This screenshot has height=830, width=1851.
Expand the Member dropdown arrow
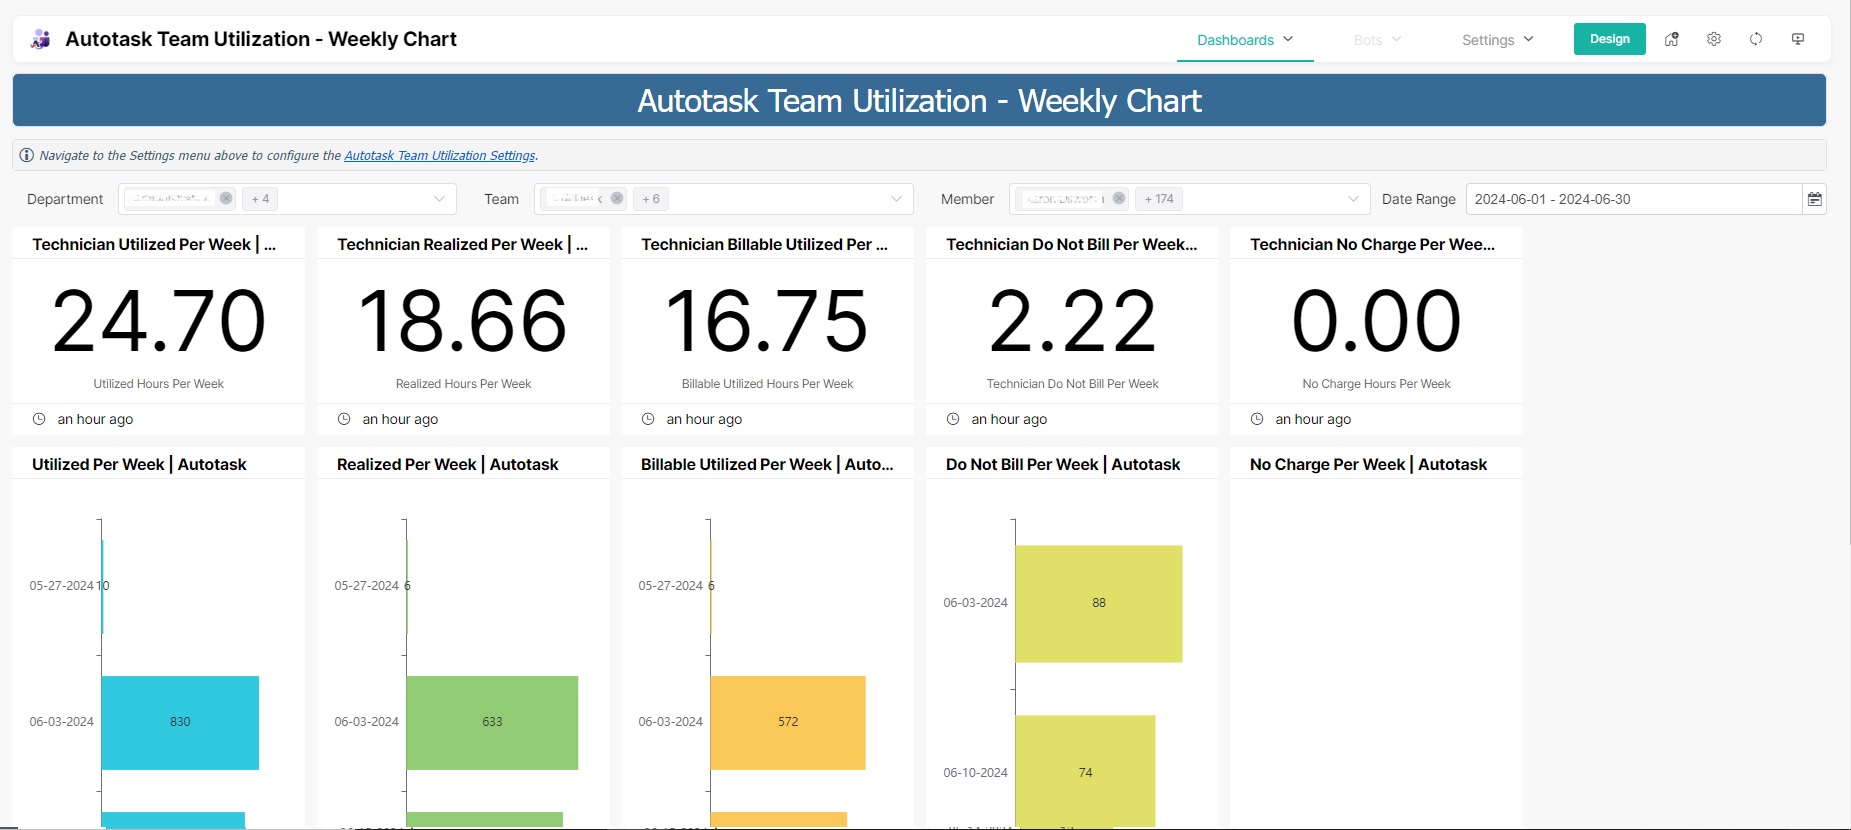pos(1353,199)
